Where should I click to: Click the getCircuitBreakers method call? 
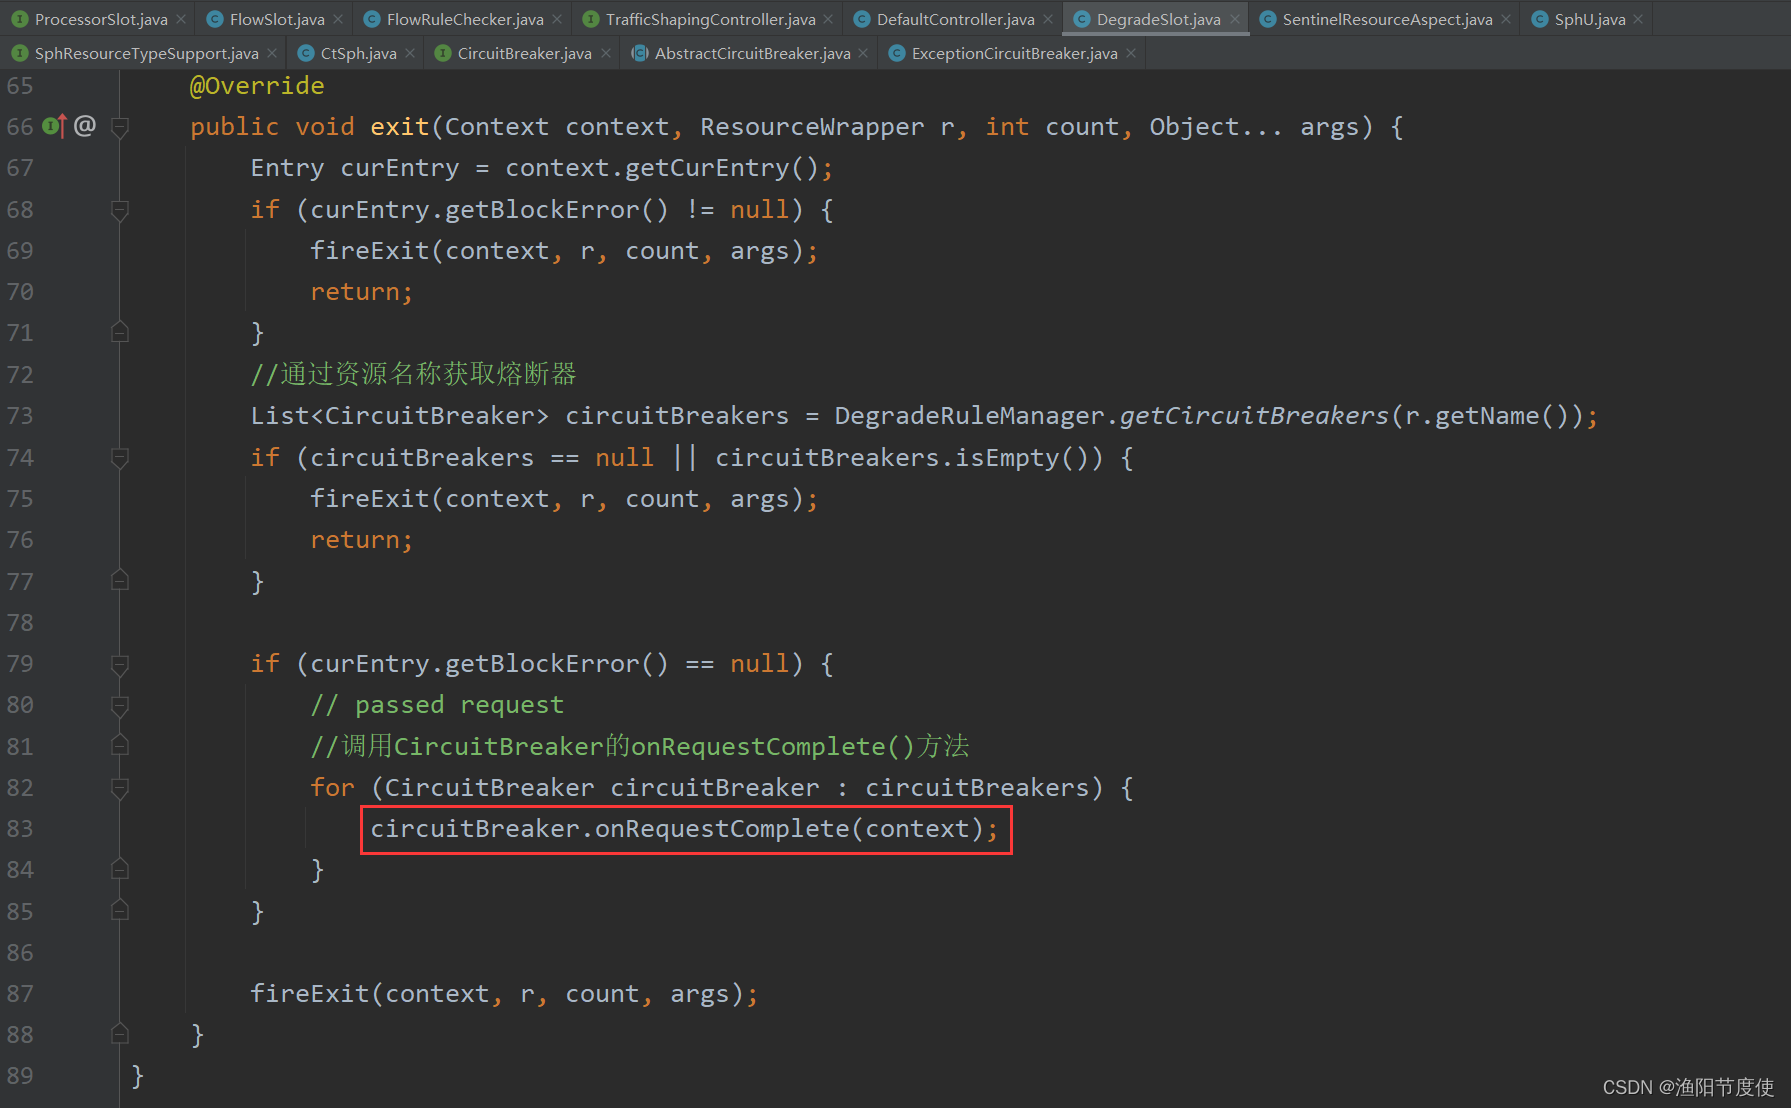tap(1254, 416)
